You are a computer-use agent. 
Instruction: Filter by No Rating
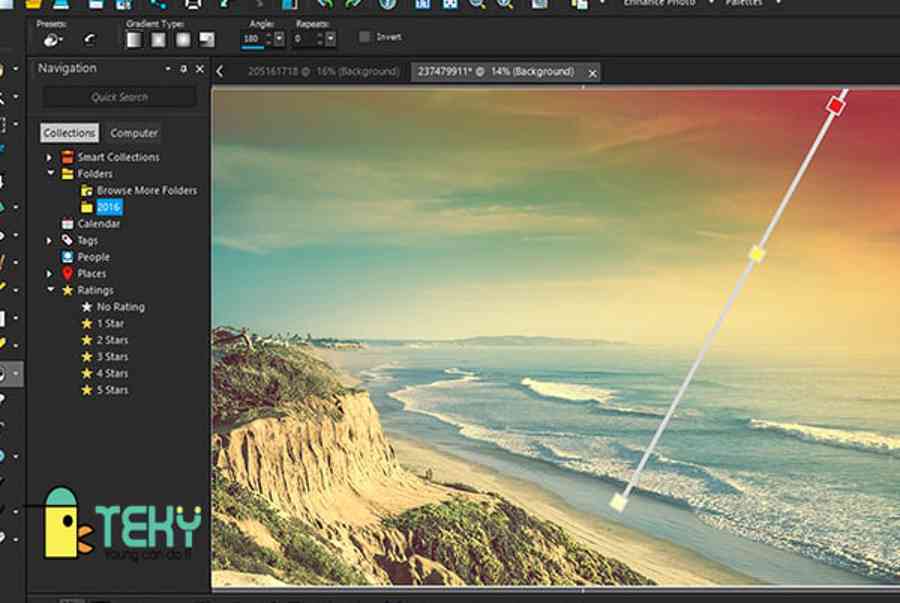[121, 307]
